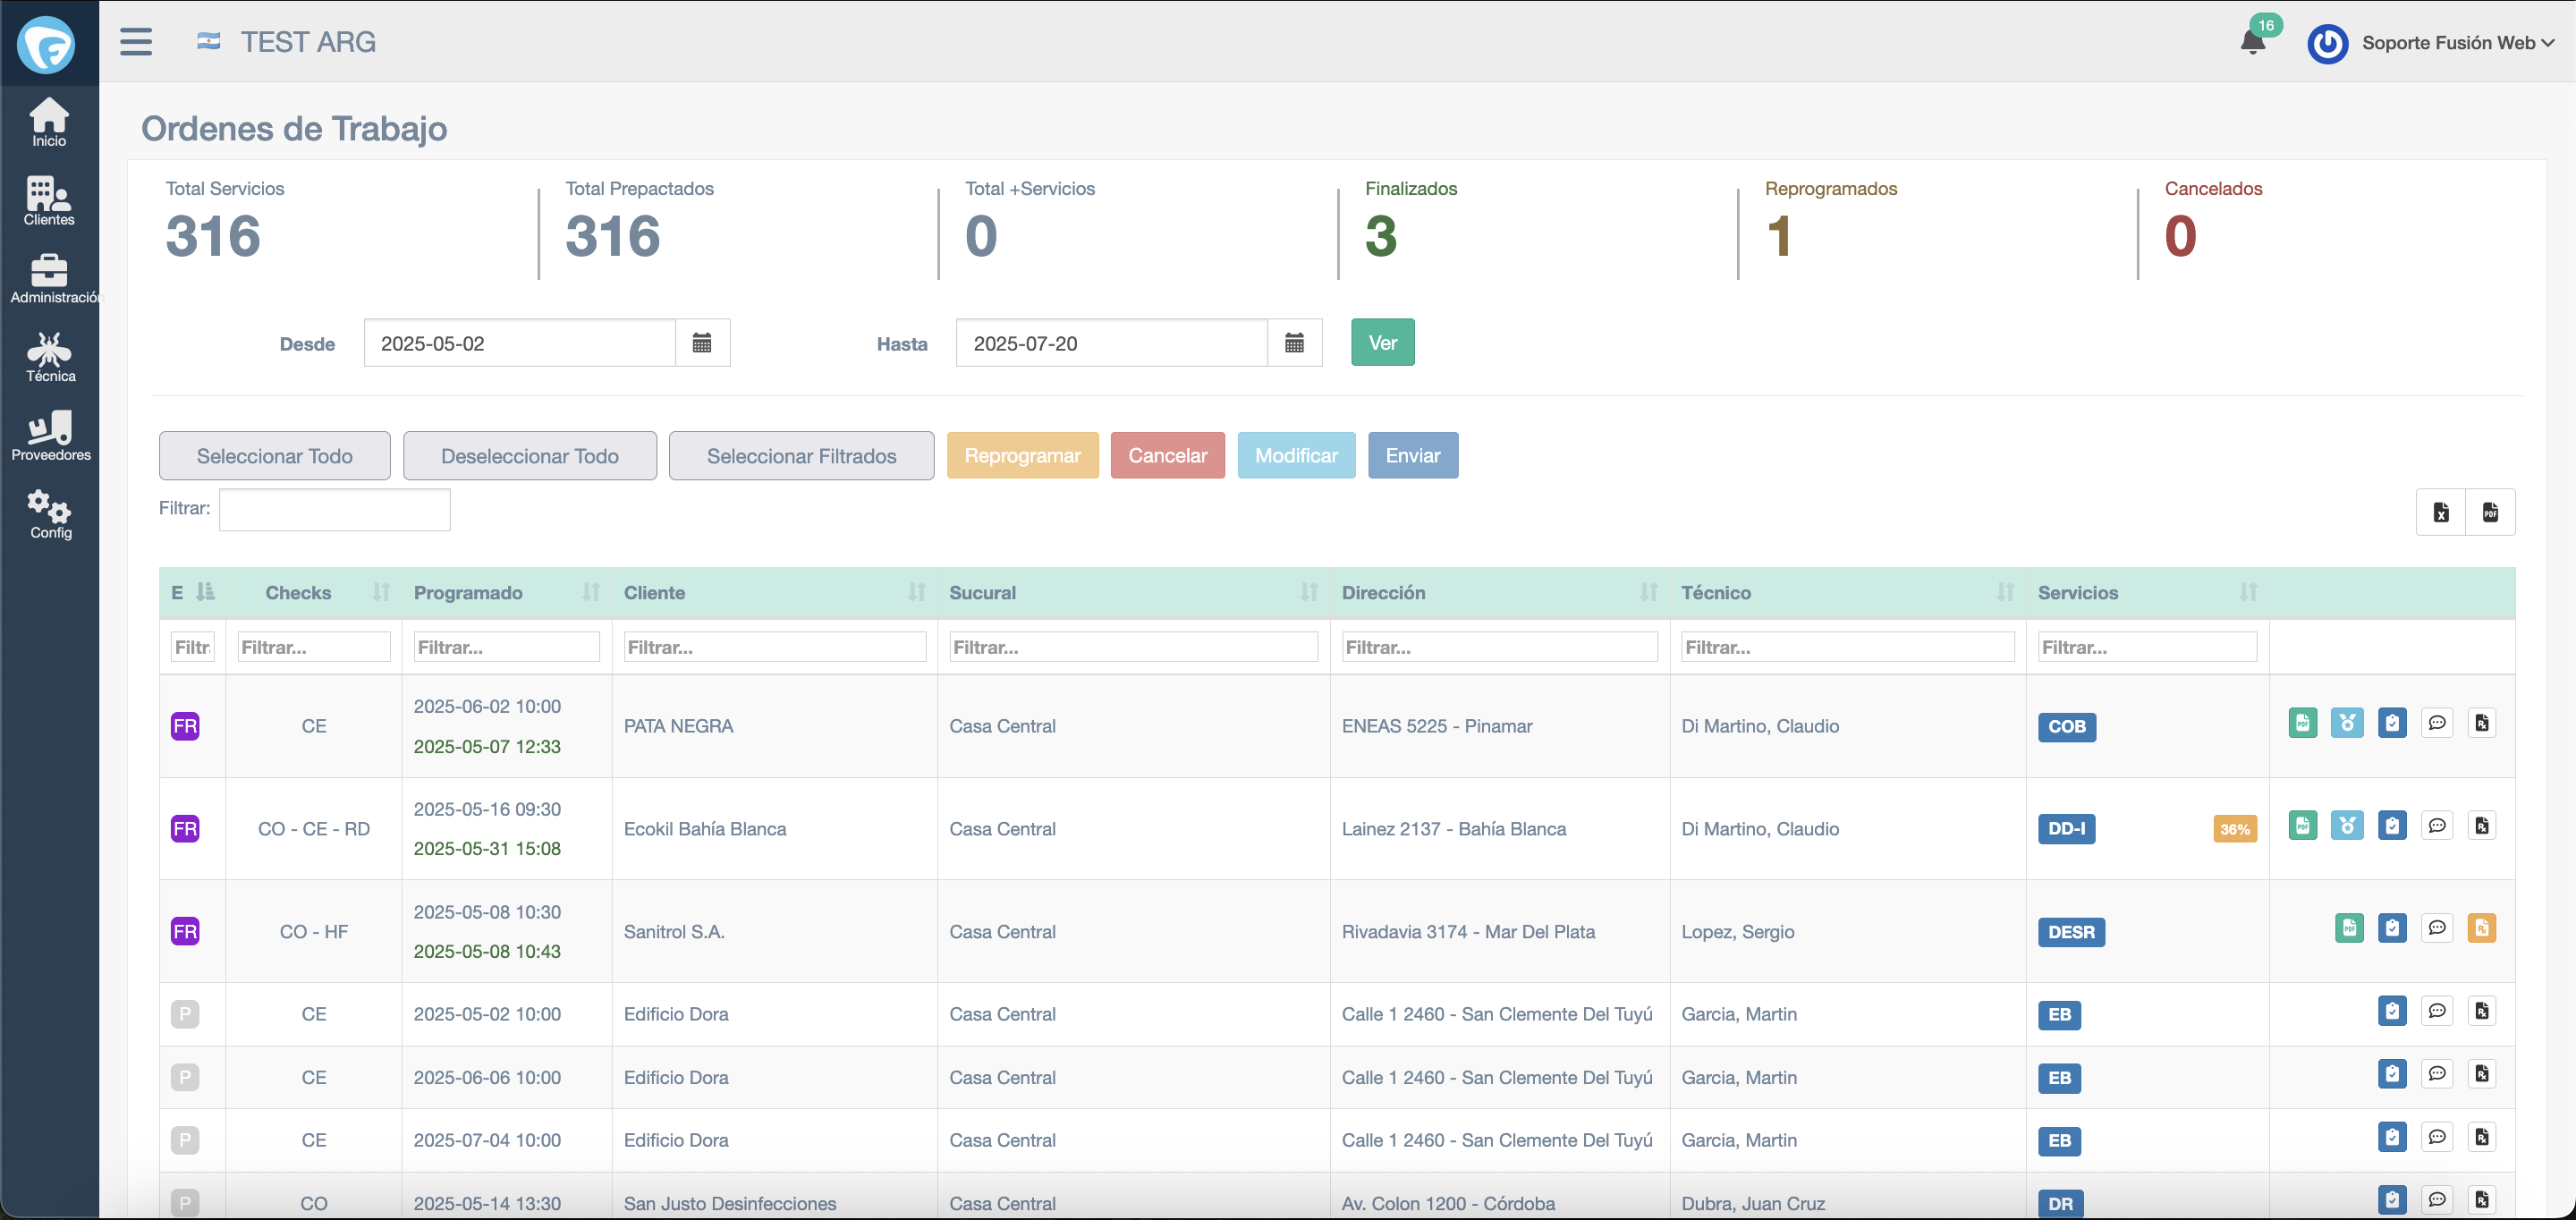Viewport: 2576px width, 1220px height.
Task: Click COB service tag
Action: pos(2066,727)
